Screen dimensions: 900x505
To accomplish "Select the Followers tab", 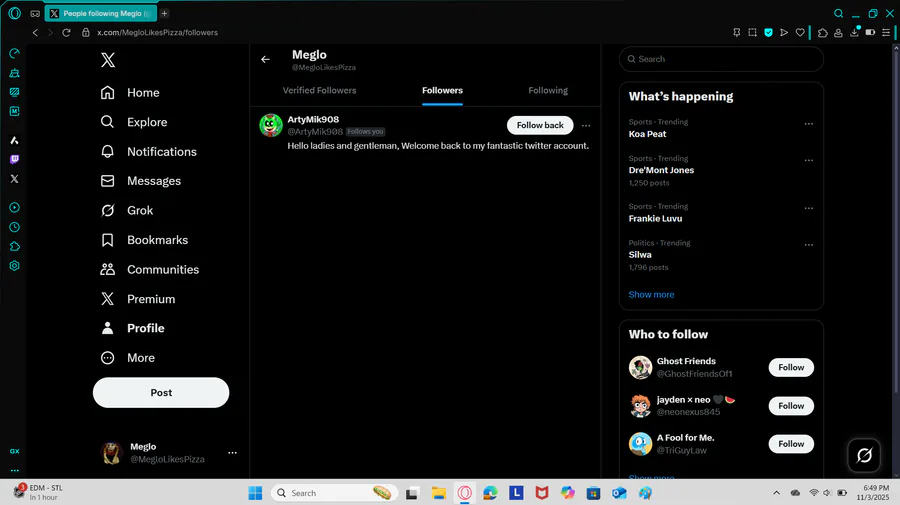I will (x=442, y=90).
